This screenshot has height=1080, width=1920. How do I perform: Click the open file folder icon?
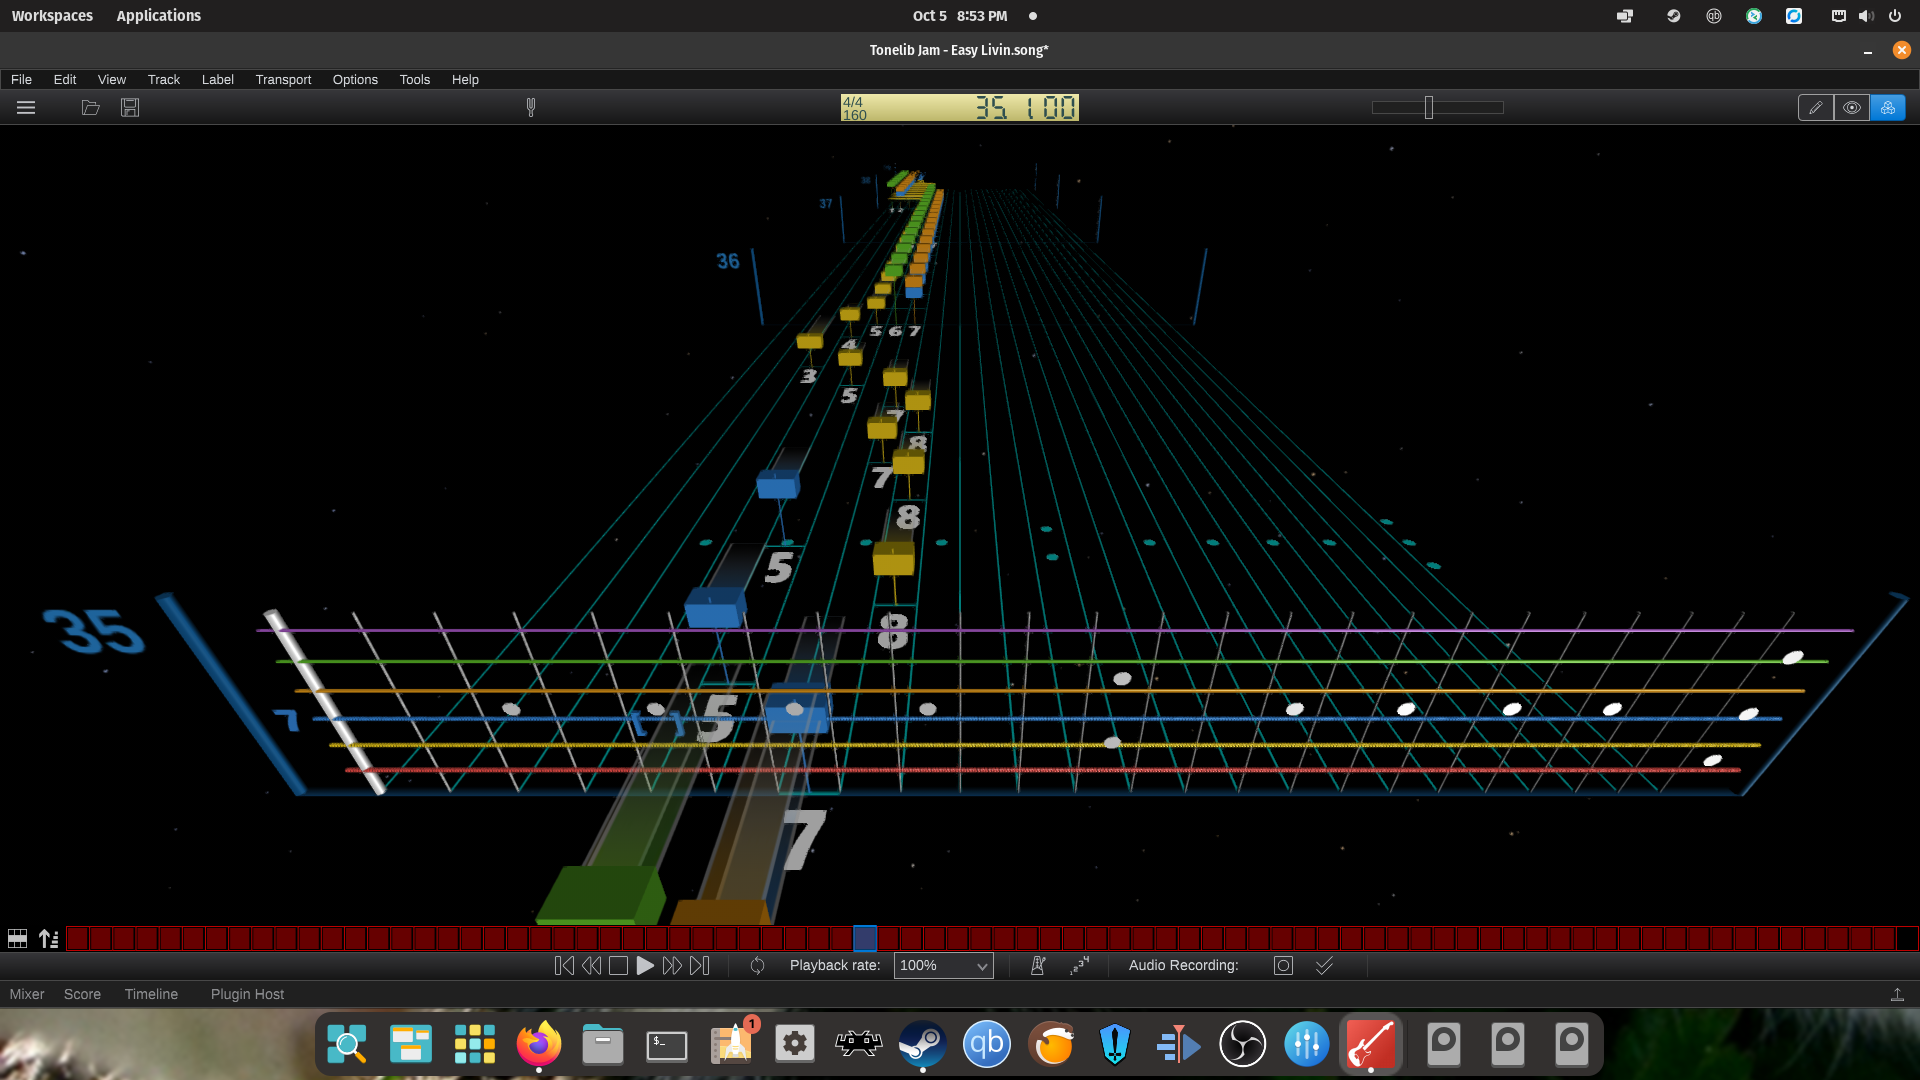91,107
